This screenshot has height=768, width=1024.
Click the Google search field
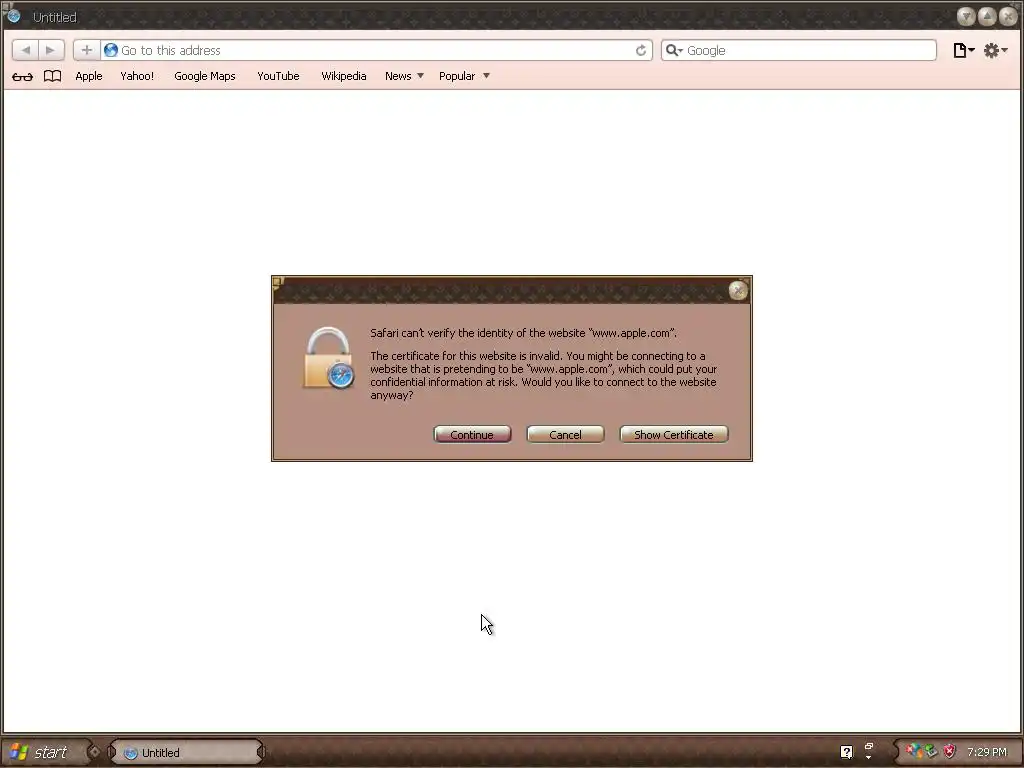click(x=799, y=50)
